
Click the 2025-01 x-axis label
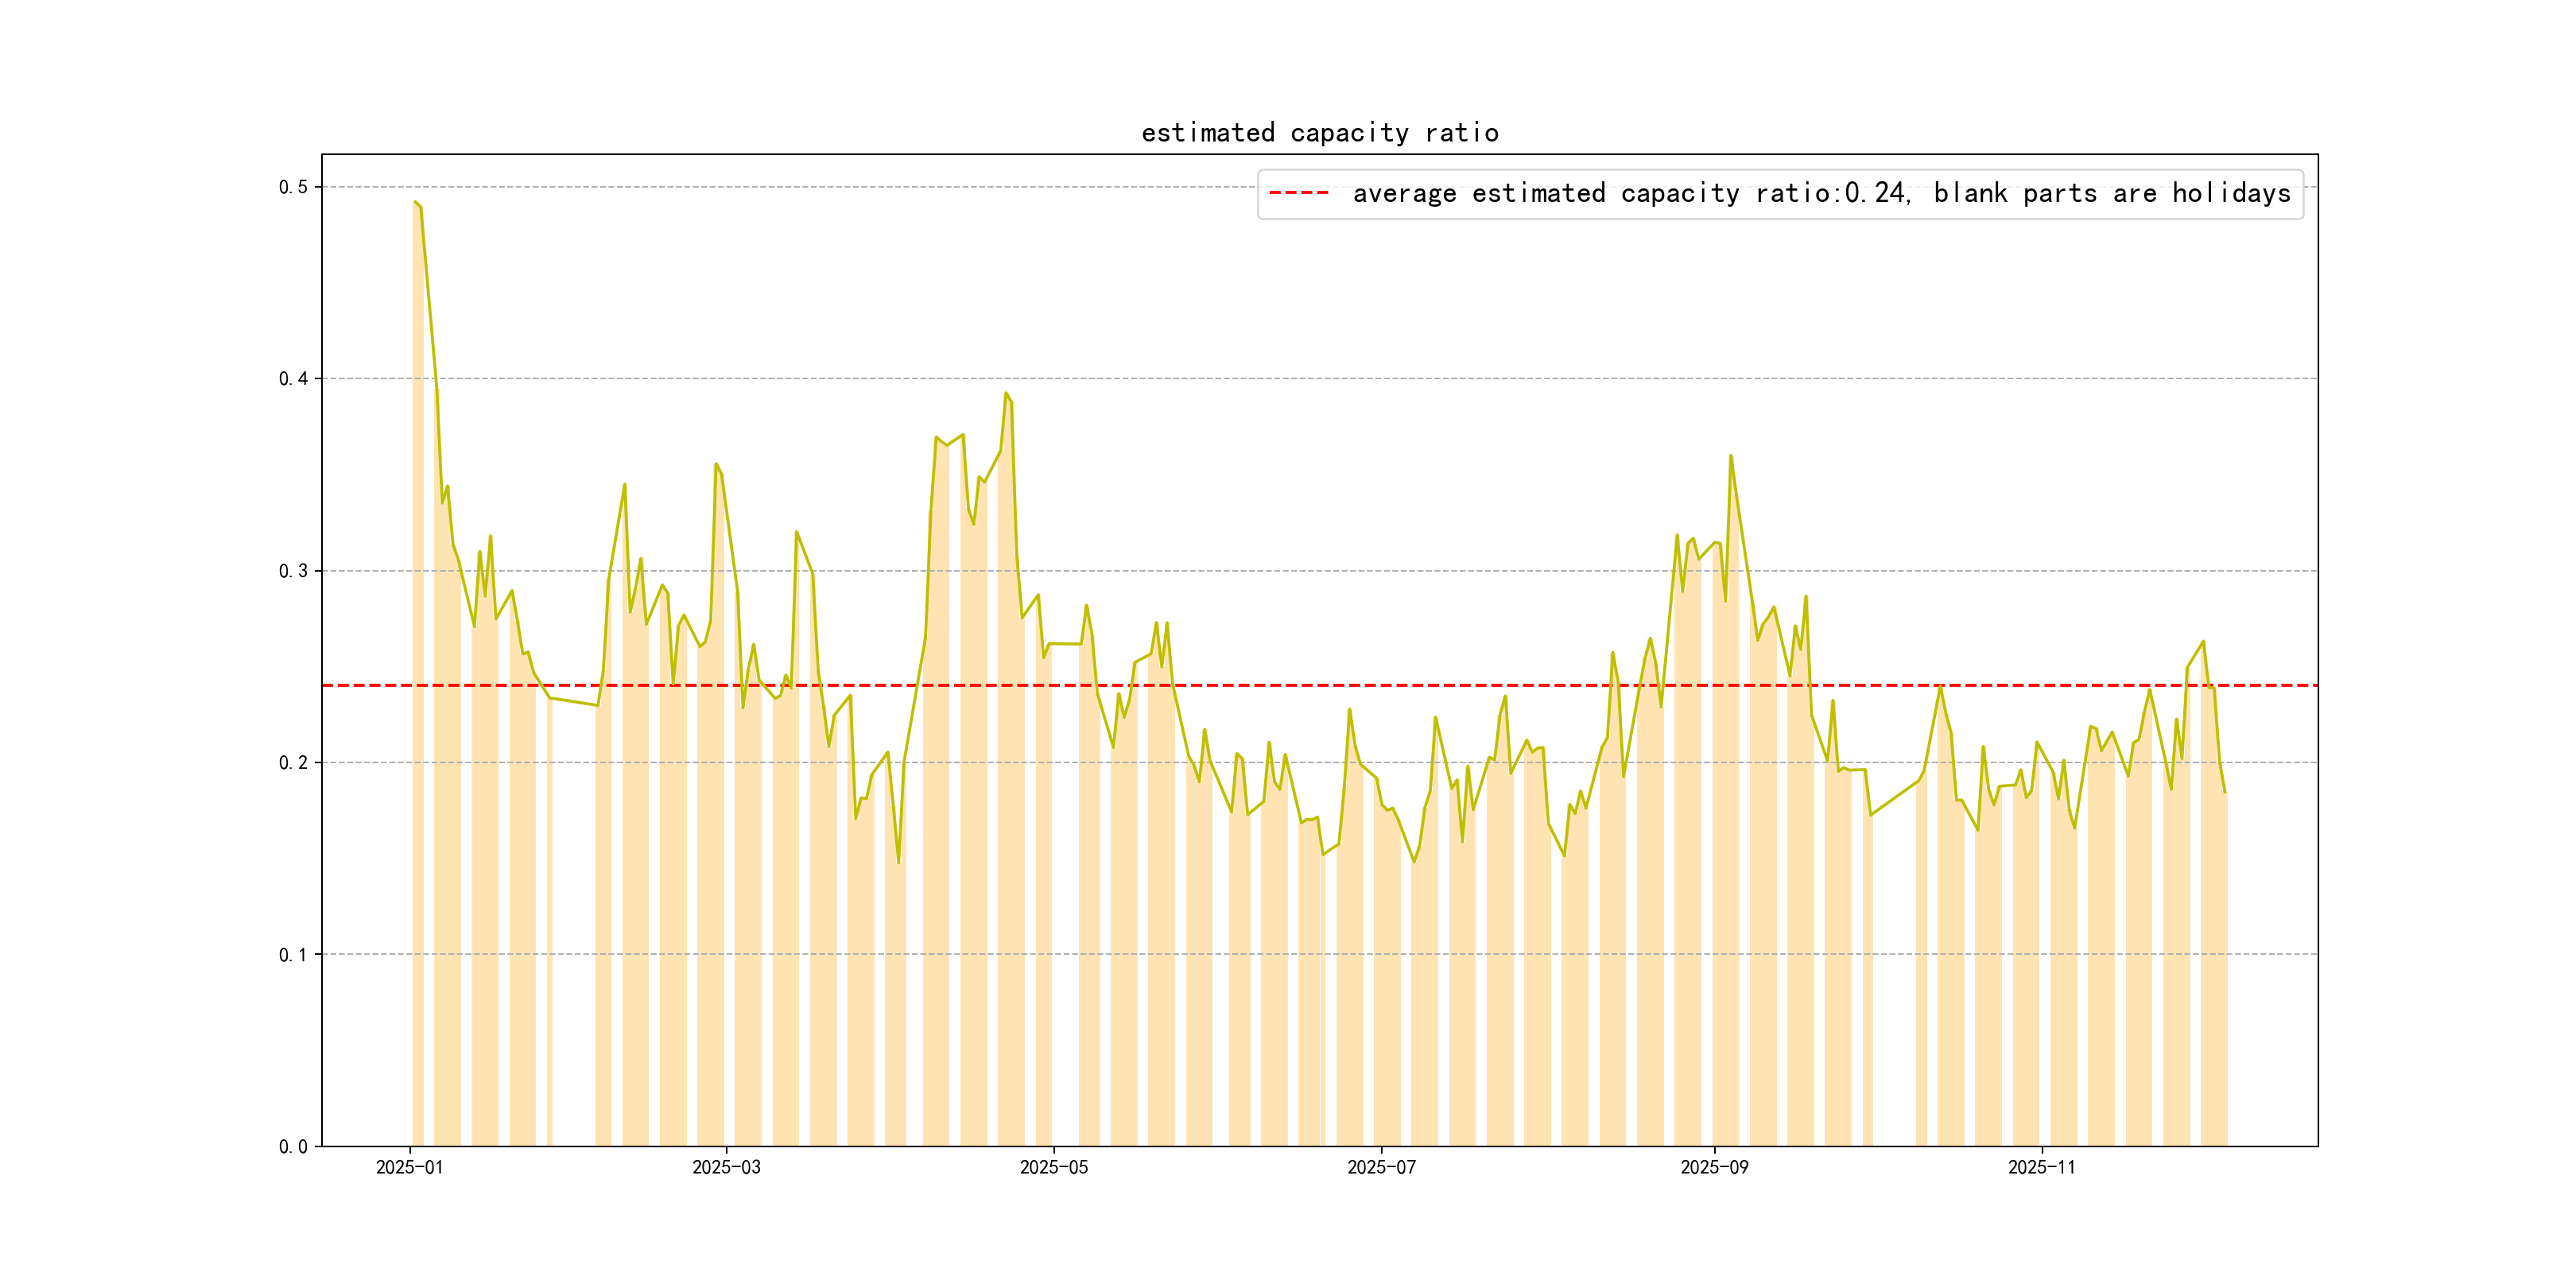point(409,1167)
